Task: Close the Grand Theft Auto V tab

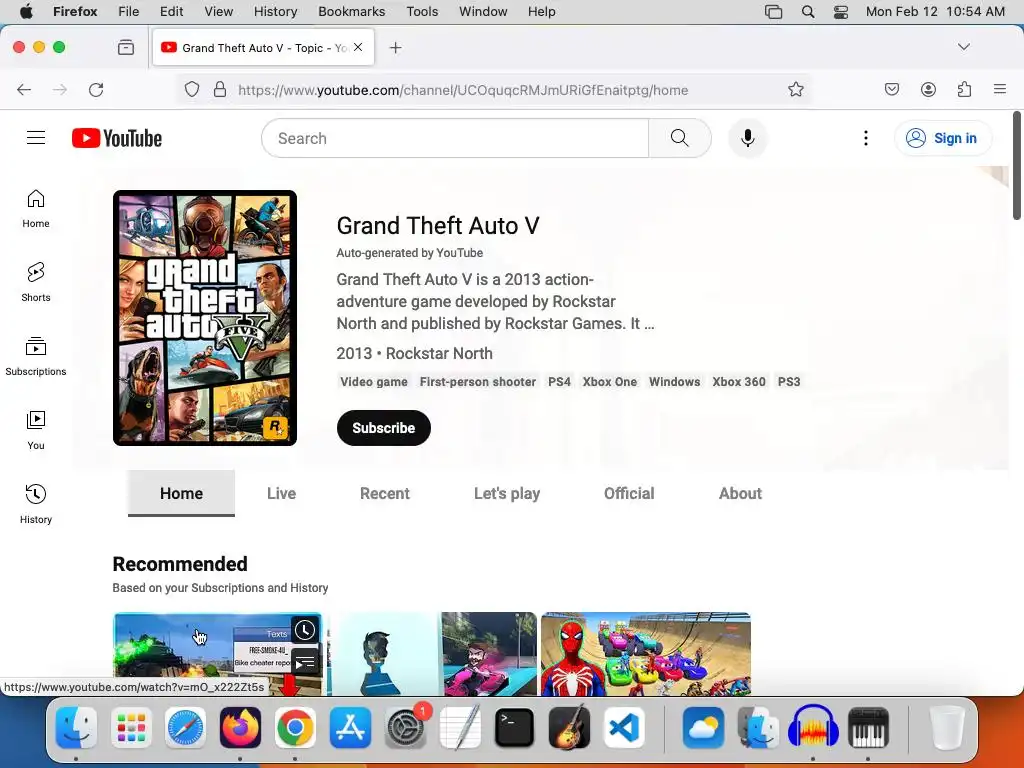Action: [358, 47]
